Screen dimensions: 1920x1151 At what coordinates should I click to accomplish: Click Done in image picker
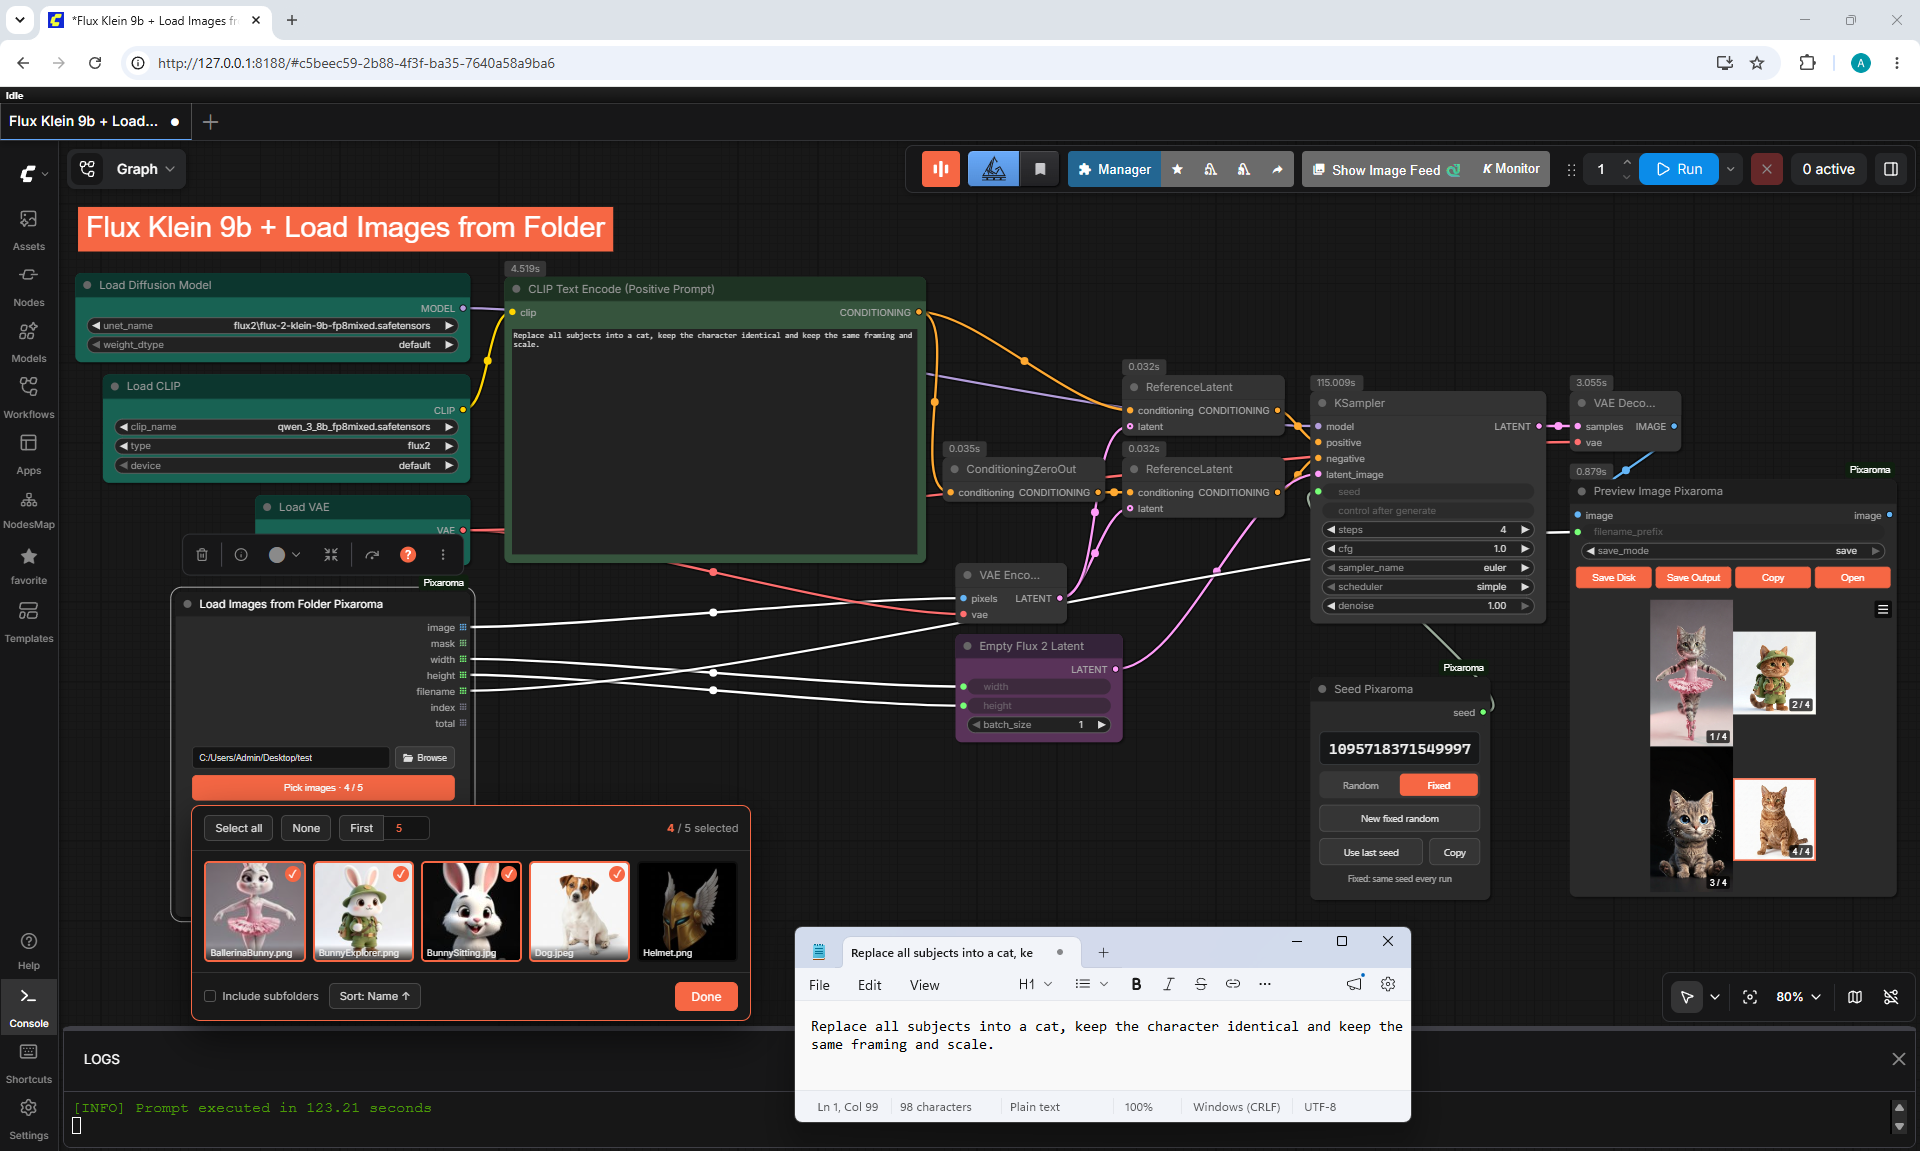[x=706, y=996]
